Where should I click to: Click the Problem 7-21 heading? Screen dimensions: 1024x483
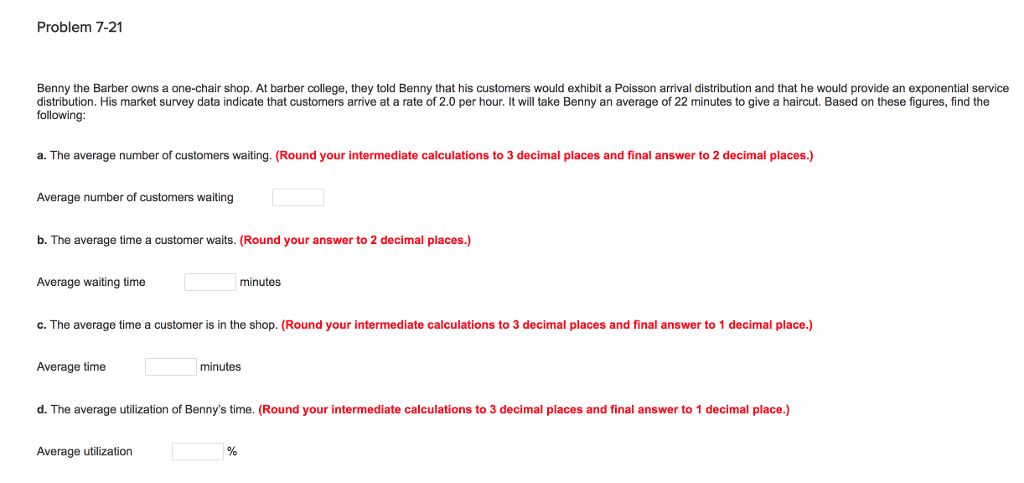coord(80,28)
